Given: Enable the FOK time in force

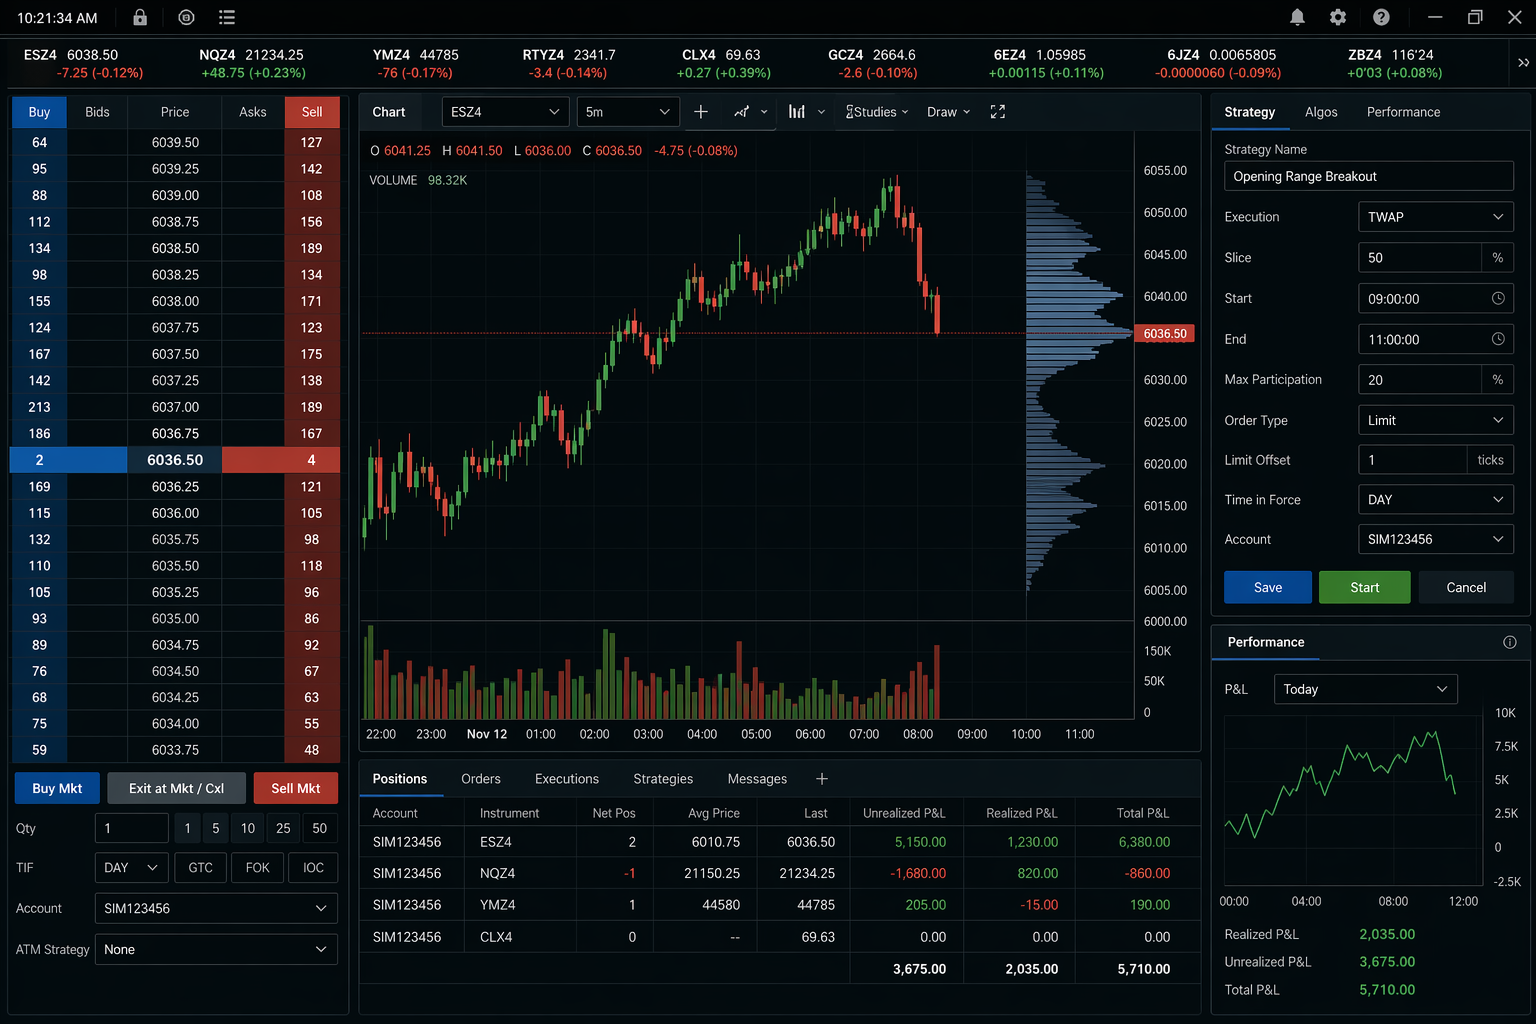Looking at the screenshot, I should [x=257, y=867].
